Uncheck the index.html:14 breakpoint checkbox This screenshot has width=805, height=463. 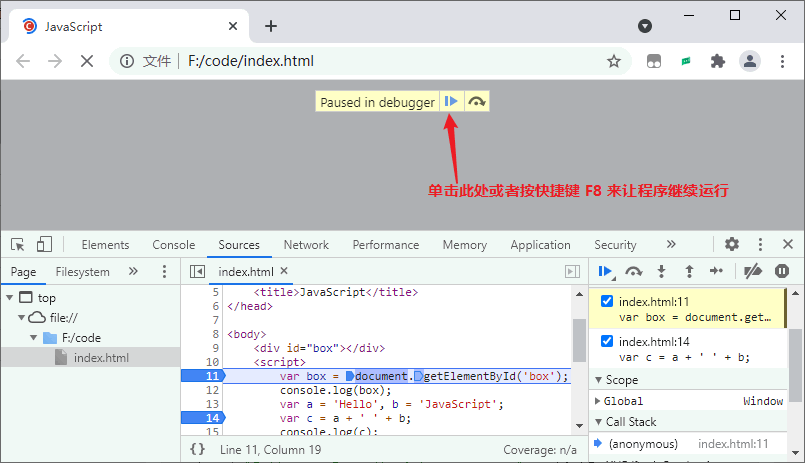[x=607, y=341]
